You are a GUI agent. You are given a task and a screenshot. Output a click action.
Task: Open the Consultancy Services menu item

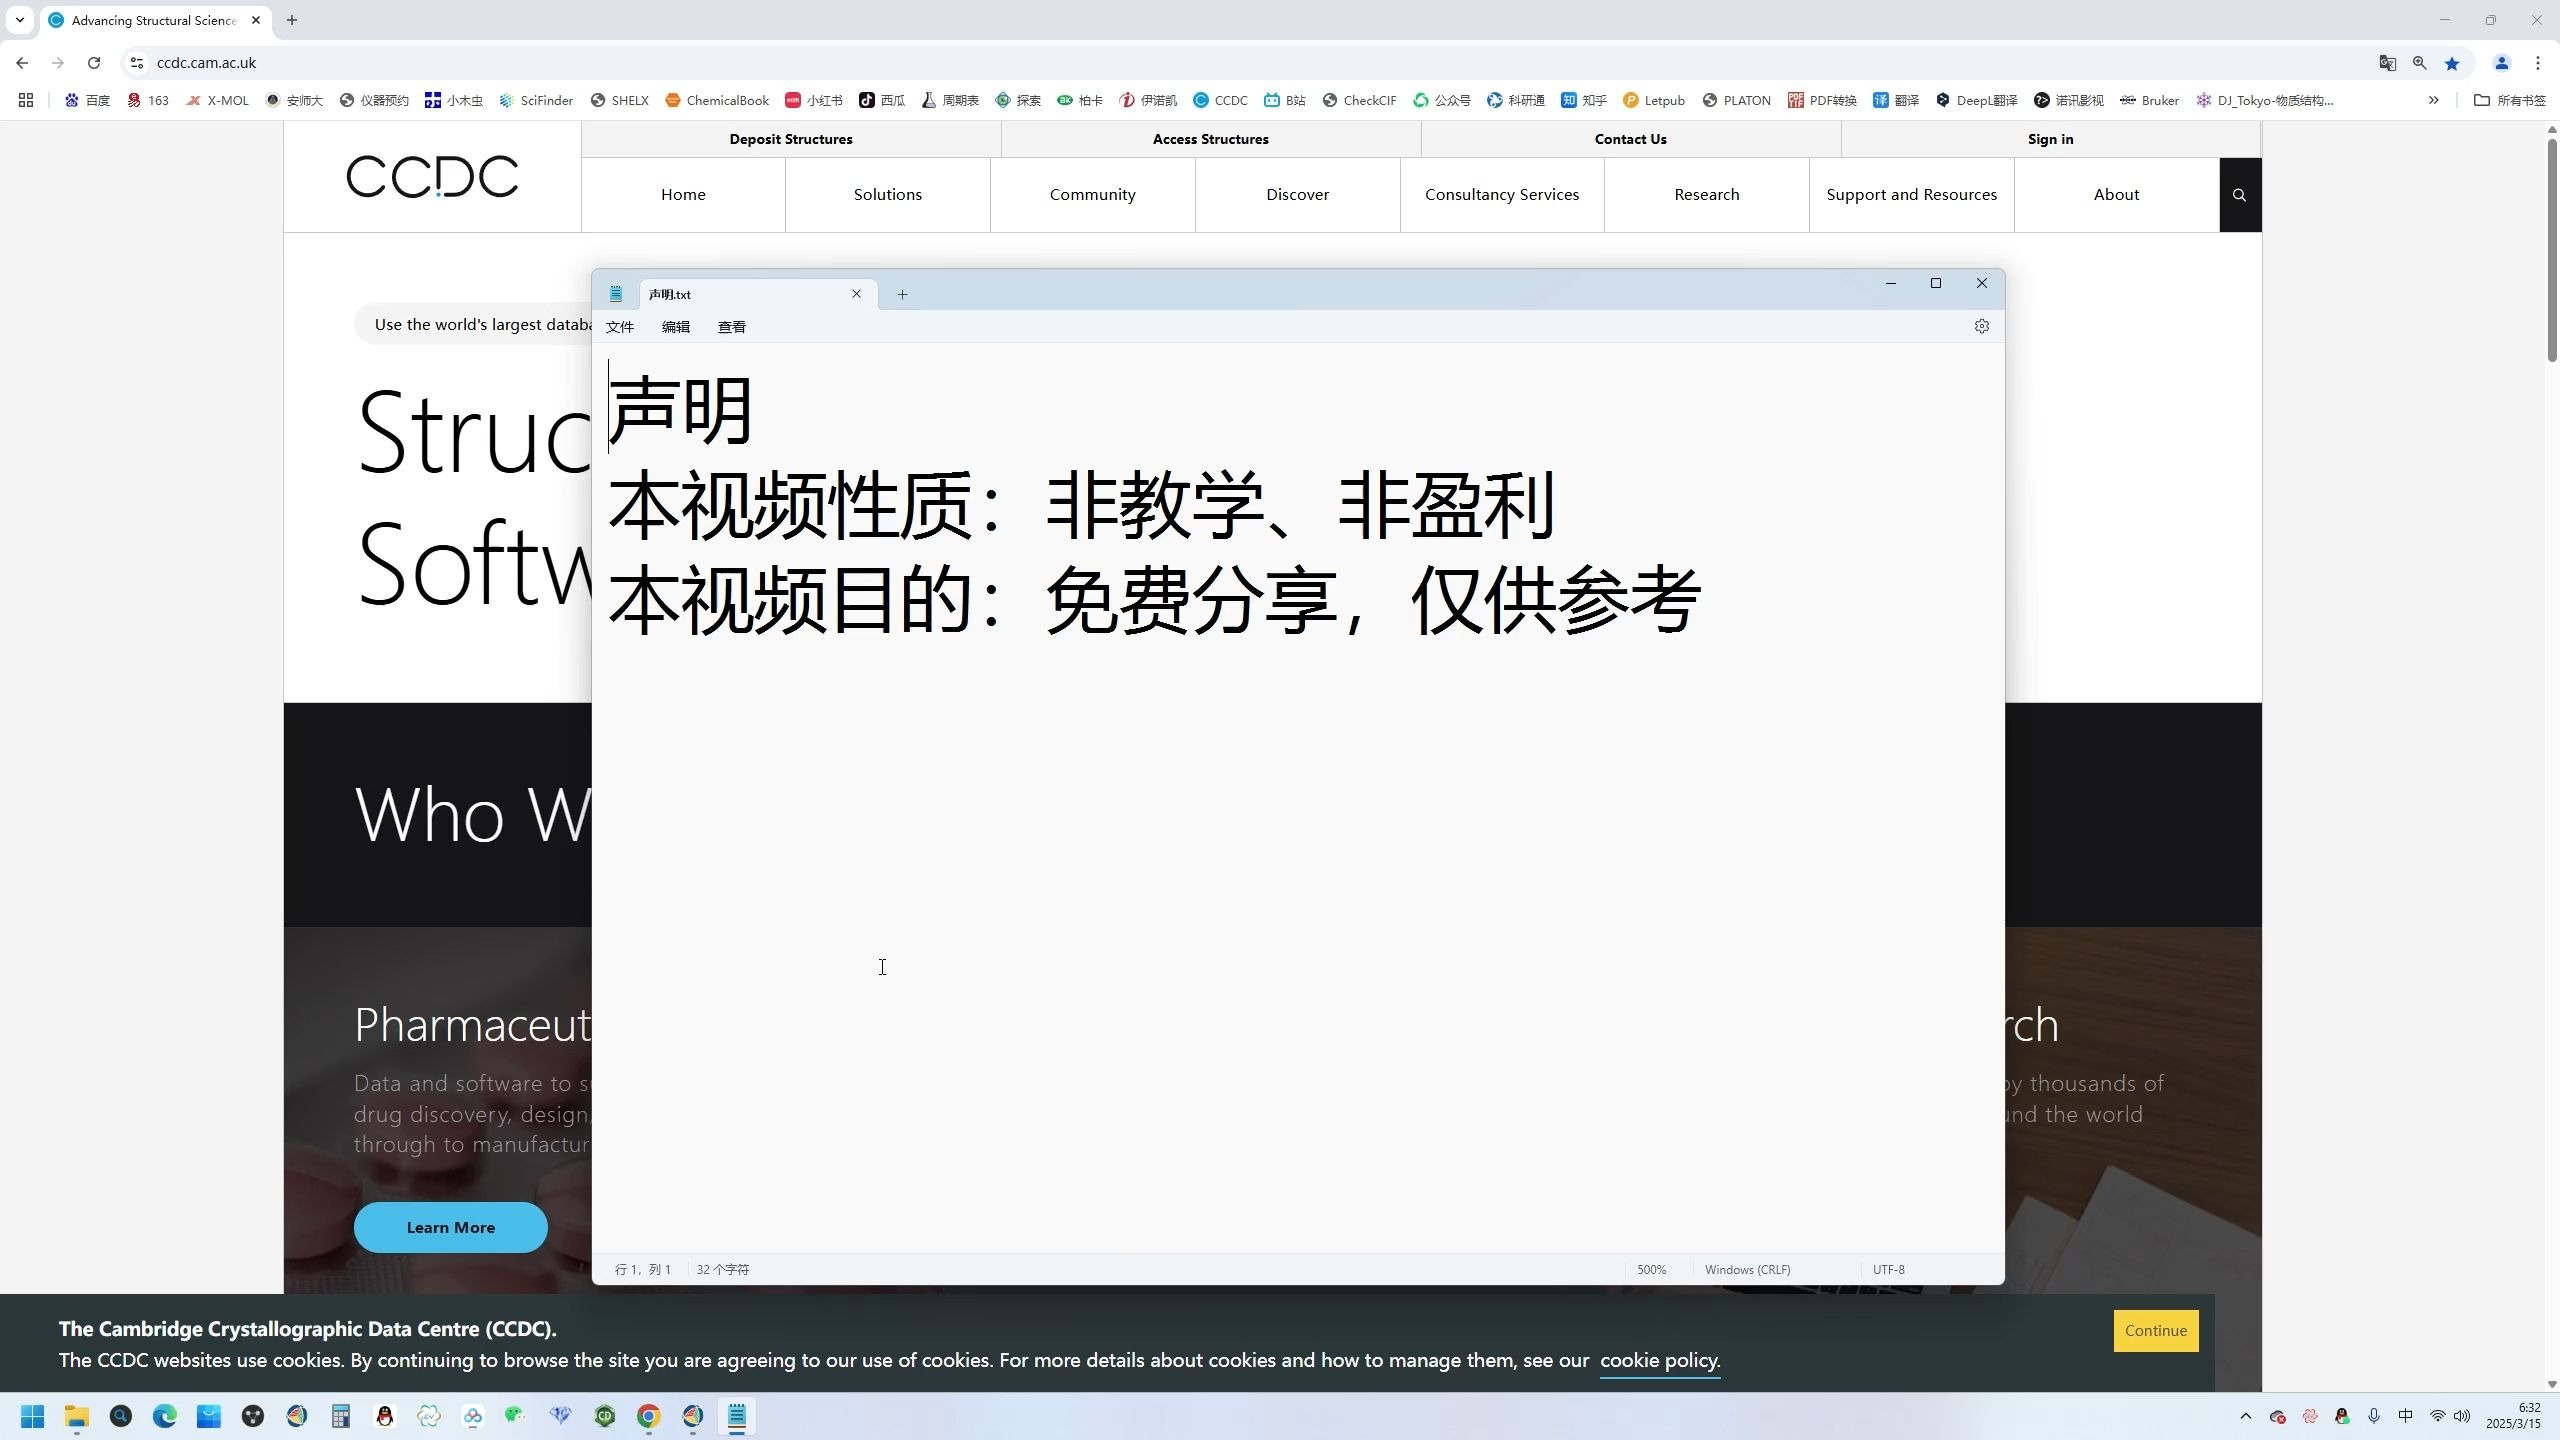click(x=1502, y=195)
